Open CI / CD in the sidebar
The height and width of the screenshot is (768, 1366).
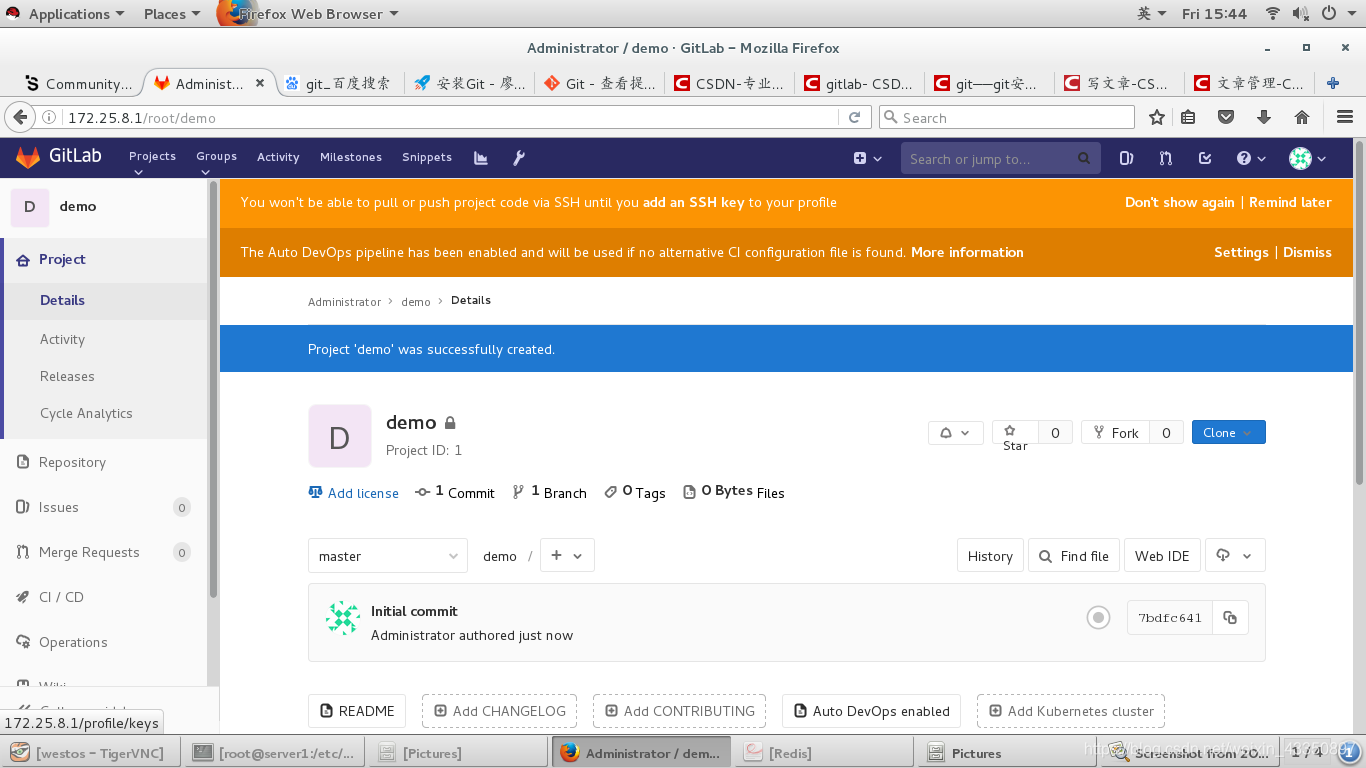click(61, 597)
